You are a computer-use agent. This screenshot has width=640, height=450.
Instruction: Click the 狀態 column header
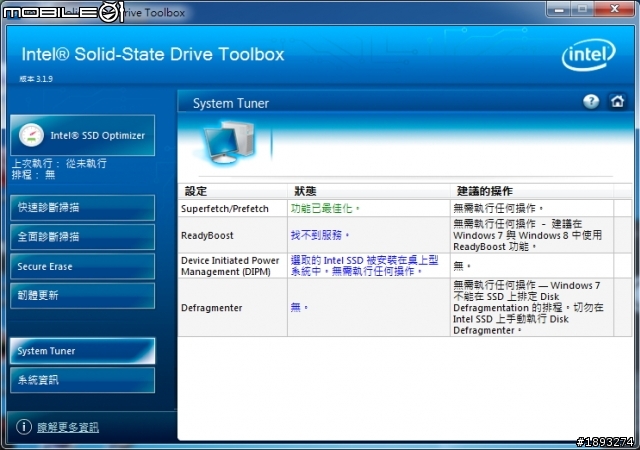click(x=369, y=191)
